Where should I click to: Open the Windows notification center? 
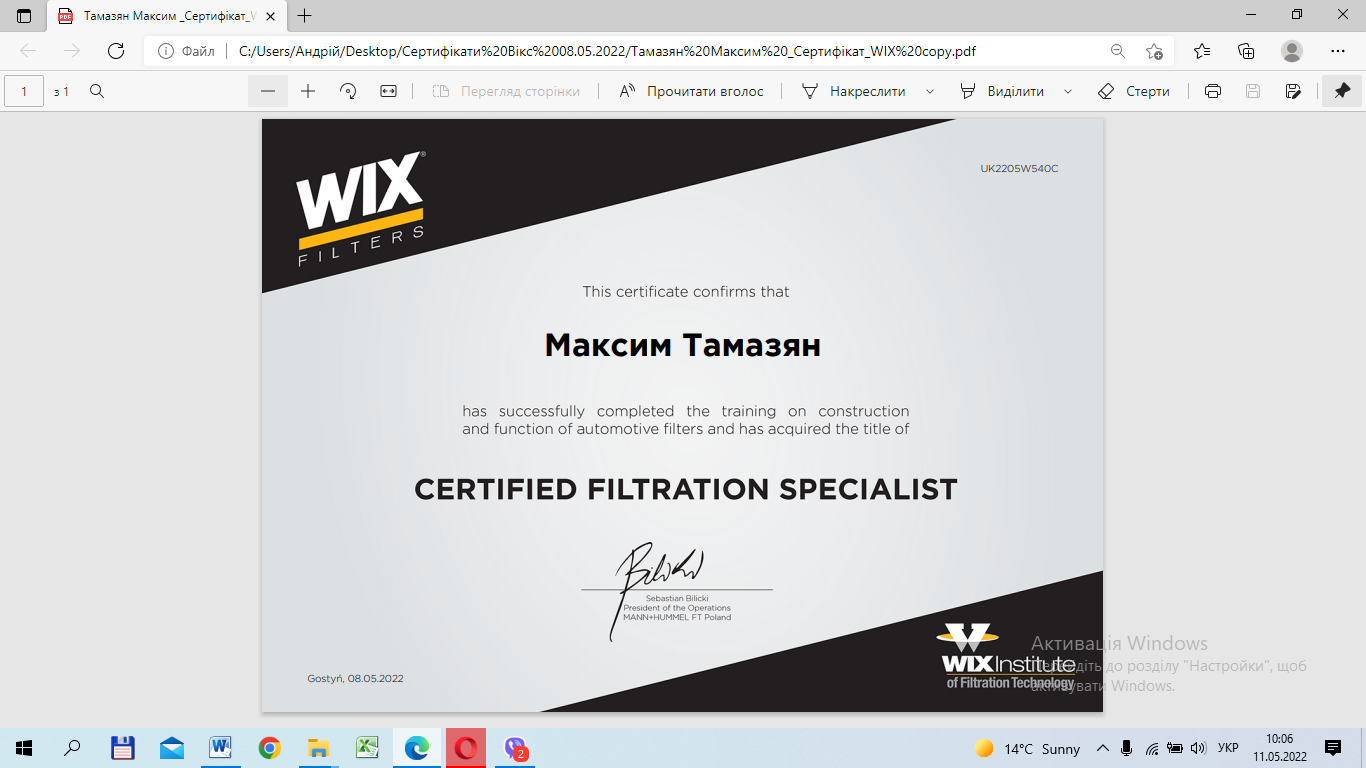[1333, 748]
